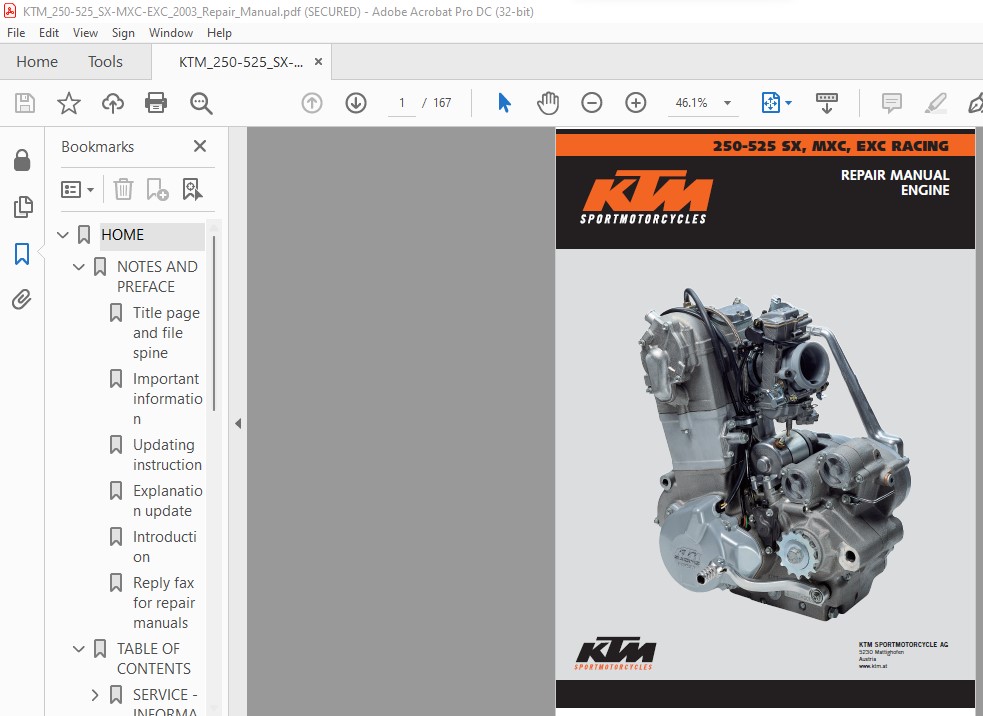Click the find current bookmark icon
This screenshot has width=983, height=716.
tap(192, 189)
